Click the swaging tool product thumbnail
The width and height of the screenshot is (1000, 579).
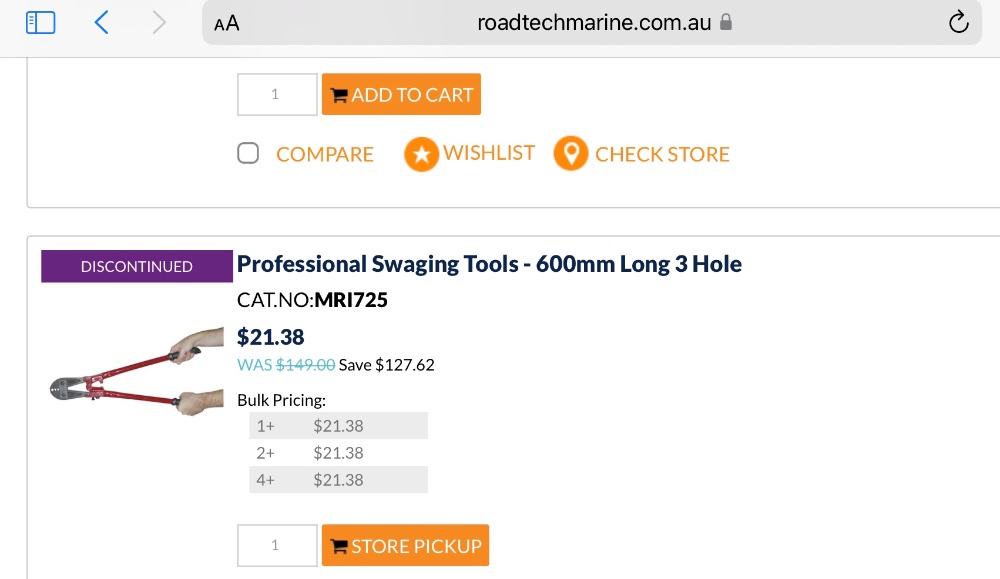pos(127,371)
